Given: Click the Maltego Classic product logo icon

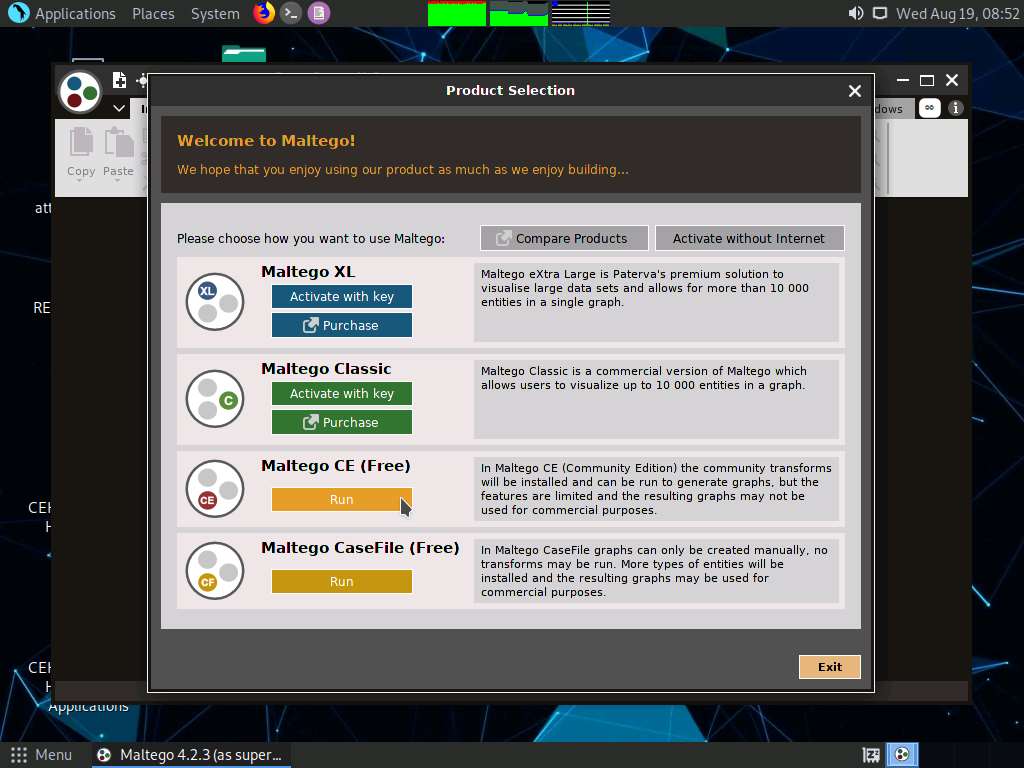Looking at the screenshot, I should point(215,398).
